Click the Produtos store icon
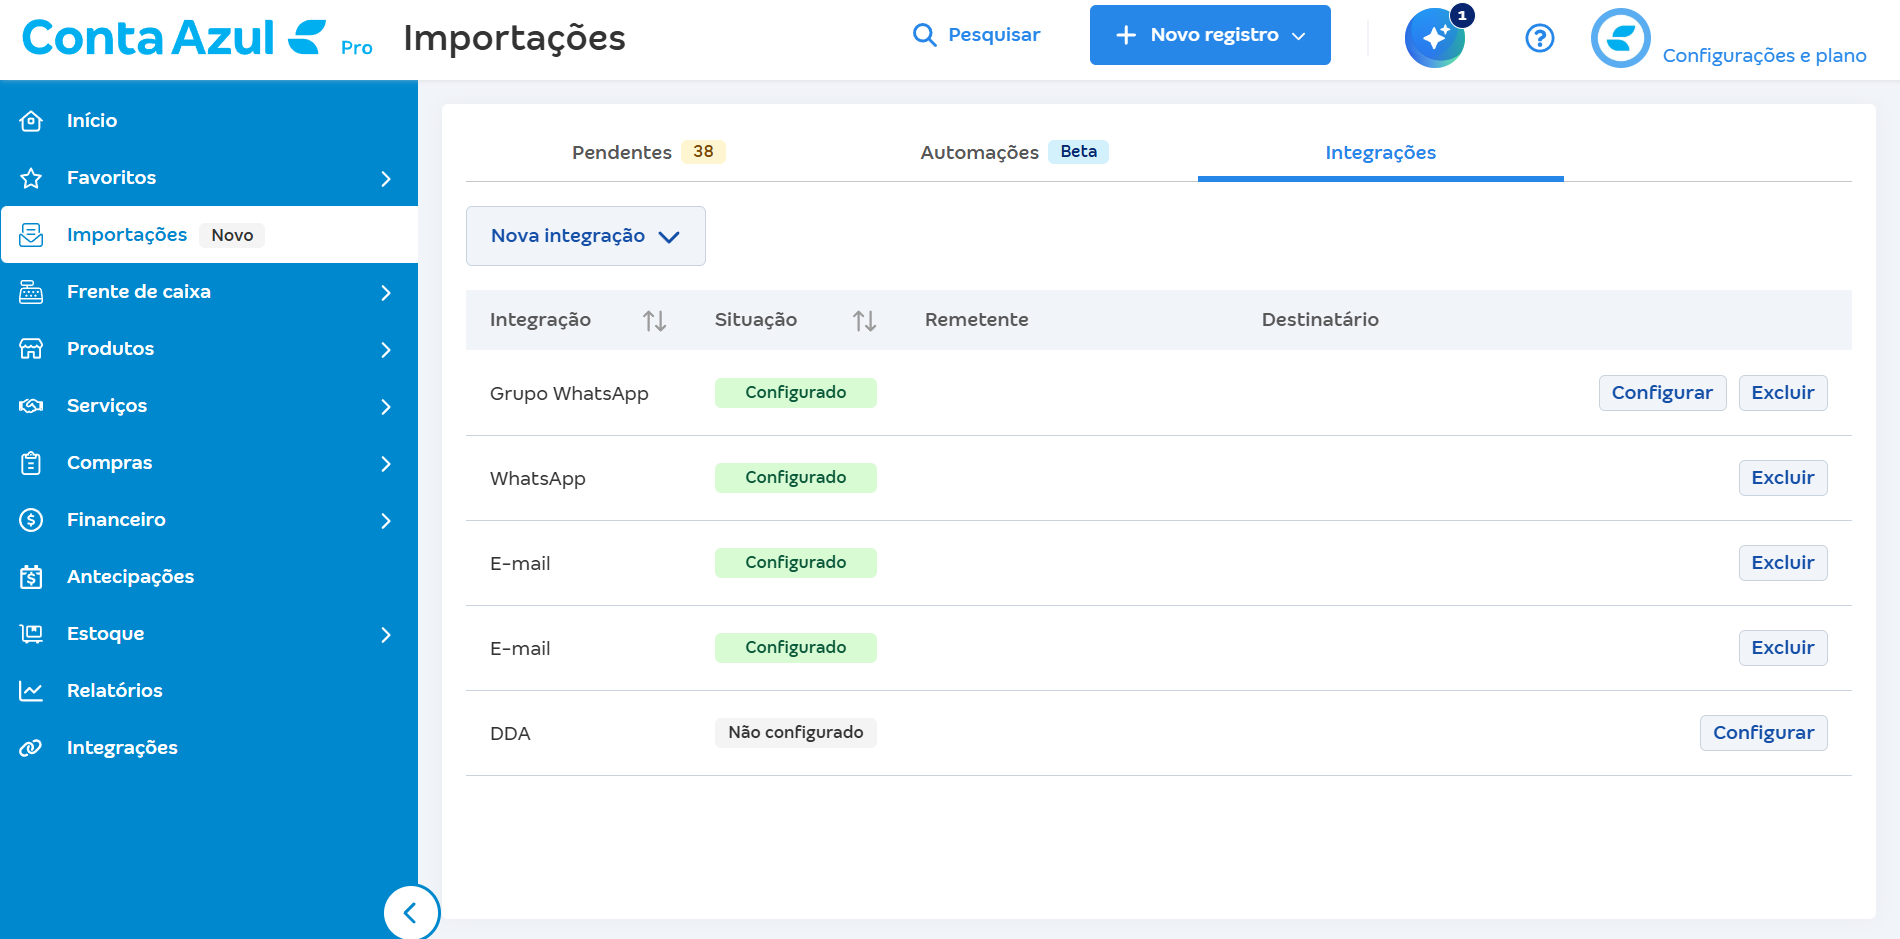Screen dimensions: 1900x939 tap(31, 349)
